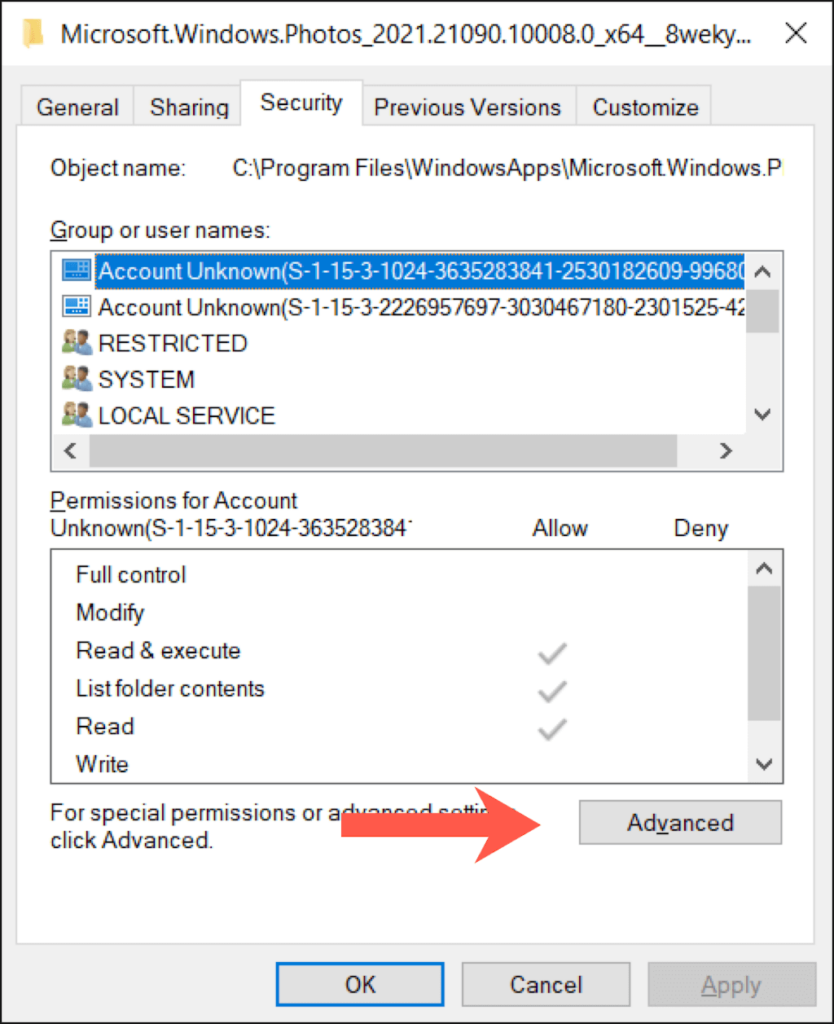Open the General tab
This screenshot has height=1024, width=834.
coord(78,107)
